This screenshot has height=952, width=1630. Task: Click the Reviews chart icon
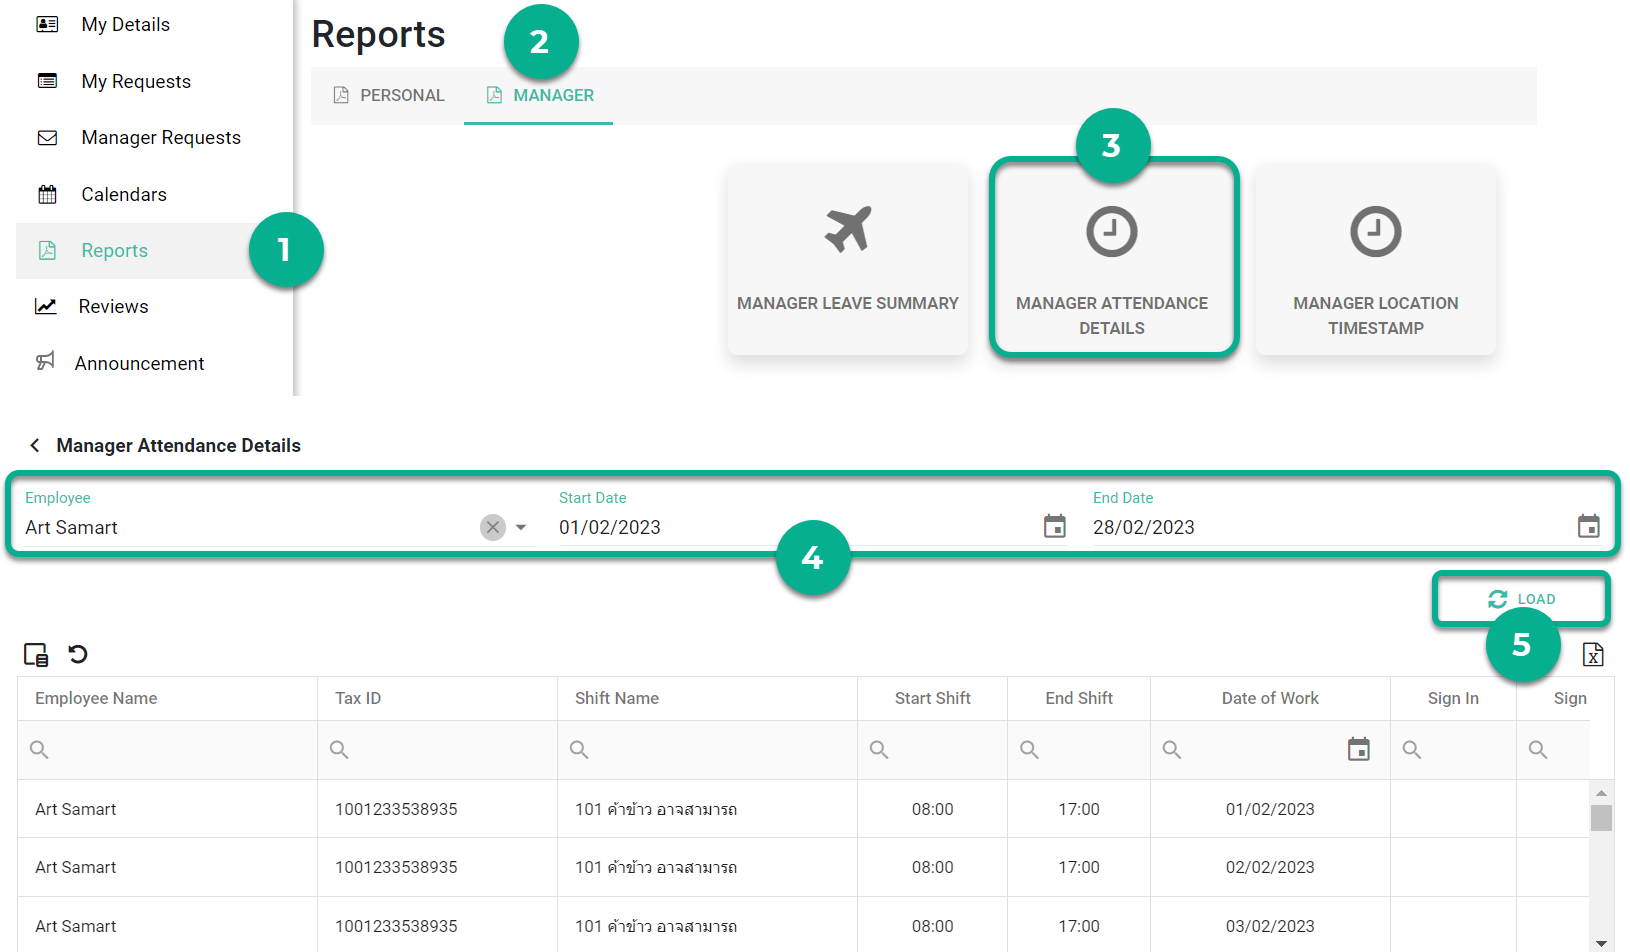click(46, 306)
